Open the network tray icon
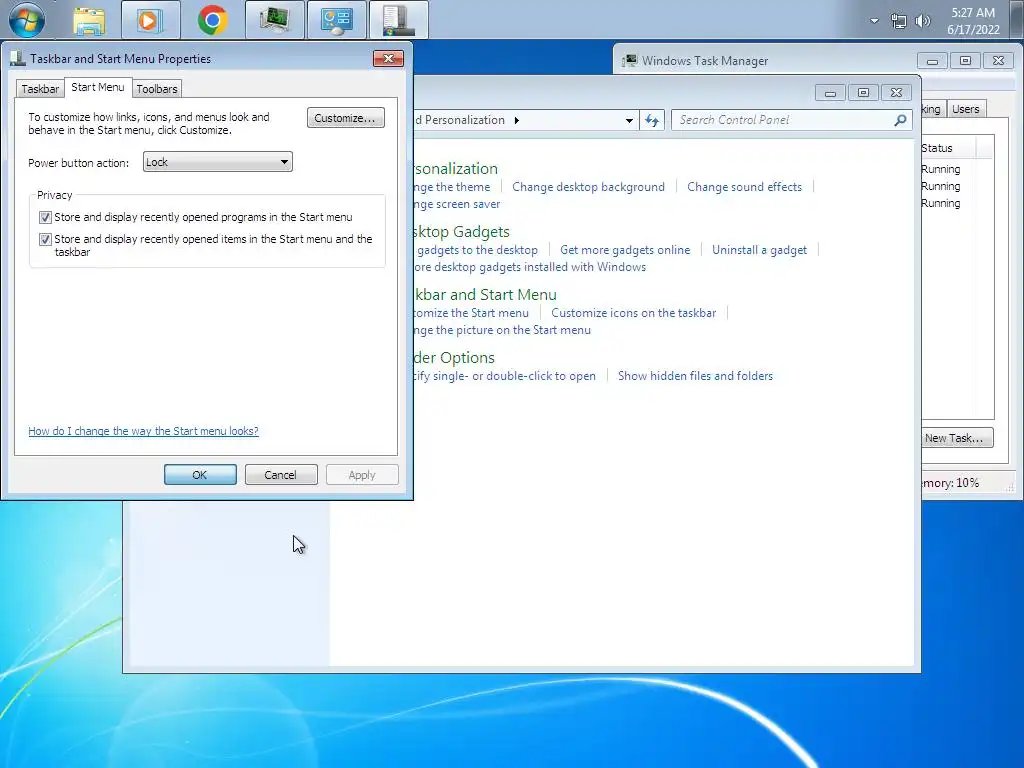 click(x=899, y=21)
